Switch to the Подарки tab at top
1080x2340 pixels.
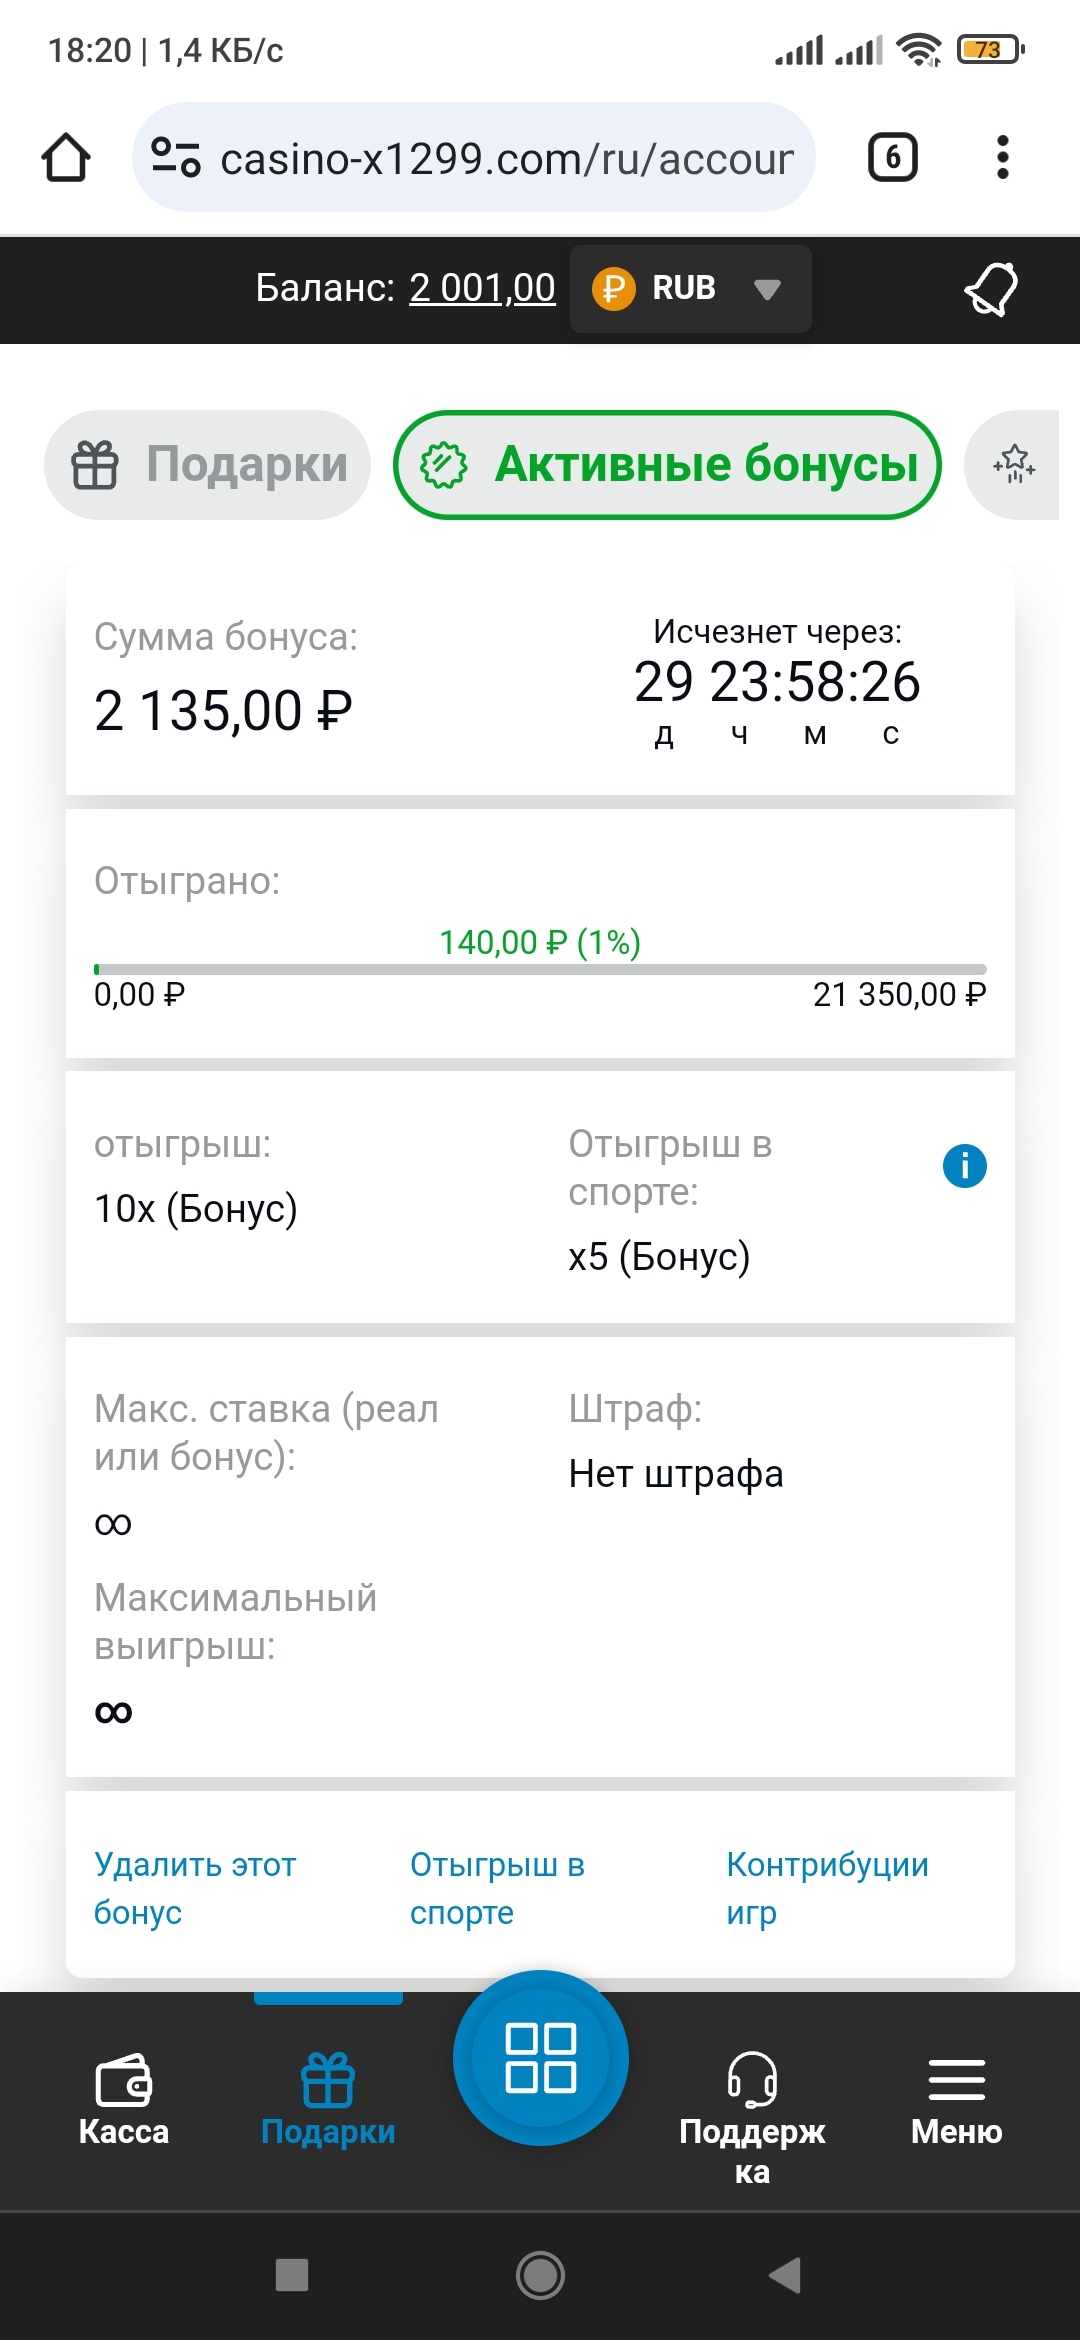click(x=208, y=465)
